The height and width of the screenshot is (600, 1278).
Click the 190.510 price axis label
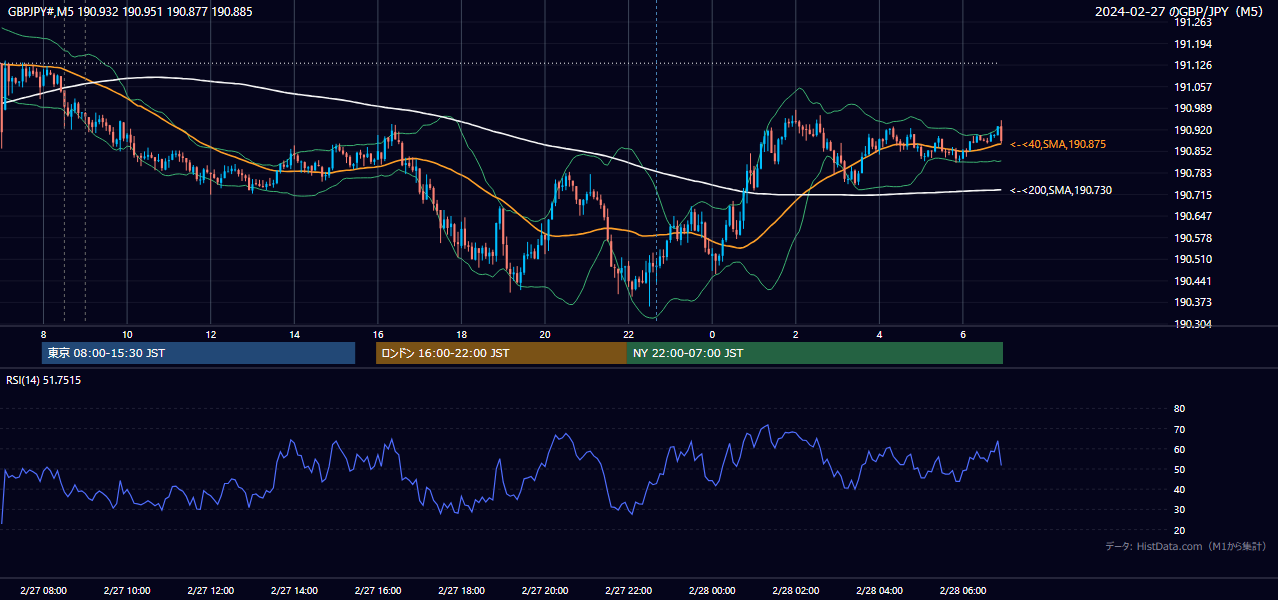(1193, 259)
